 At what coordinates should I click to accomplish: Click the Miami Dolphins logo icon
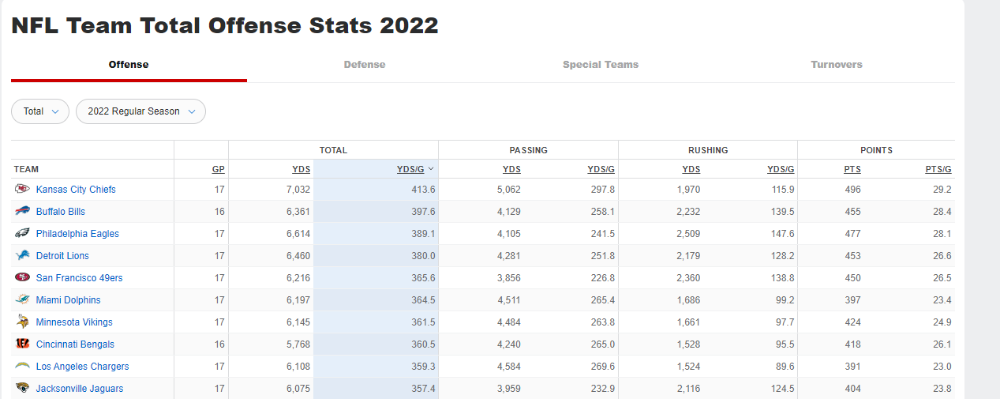pyautogui.click(x=22, y=300)
